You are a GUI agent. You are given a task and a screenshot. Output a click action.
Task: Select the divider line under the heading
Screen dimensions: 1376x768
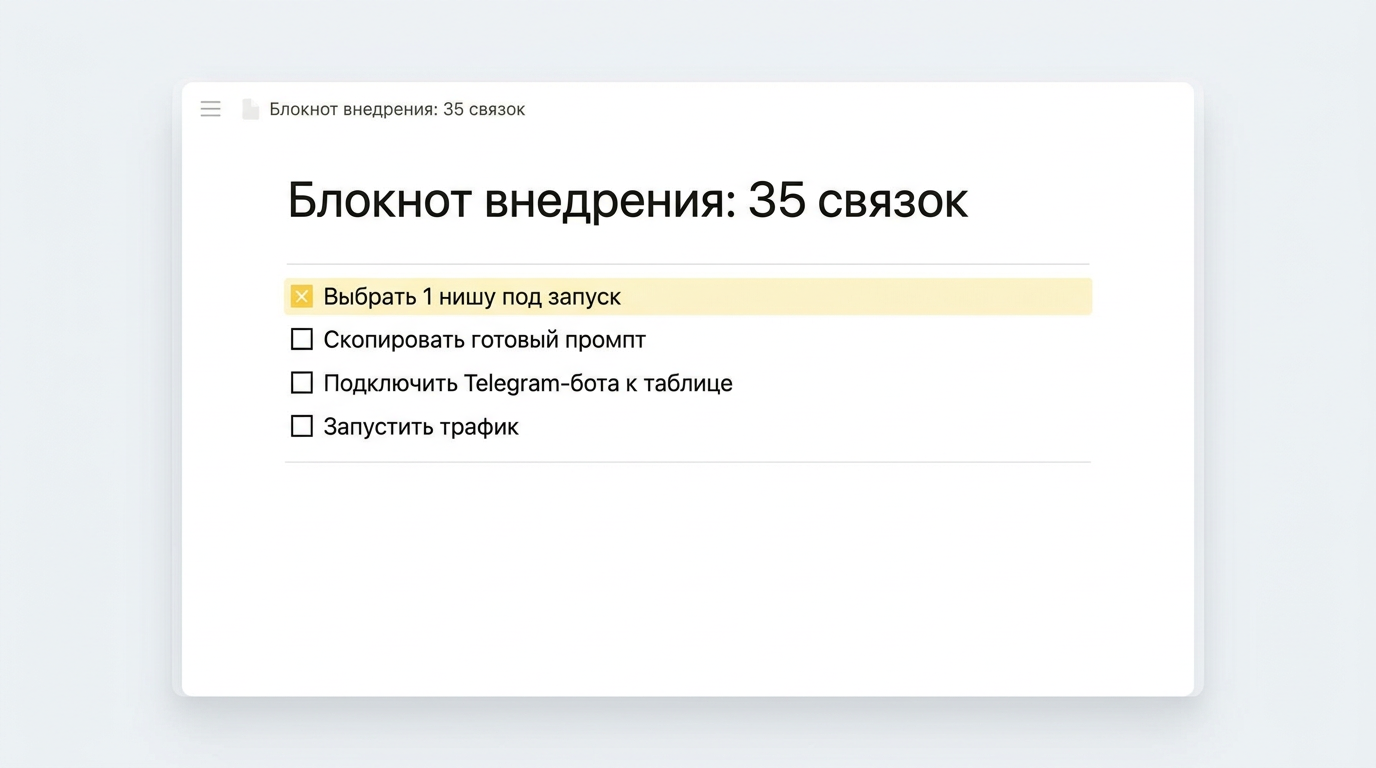pos(688,264)
